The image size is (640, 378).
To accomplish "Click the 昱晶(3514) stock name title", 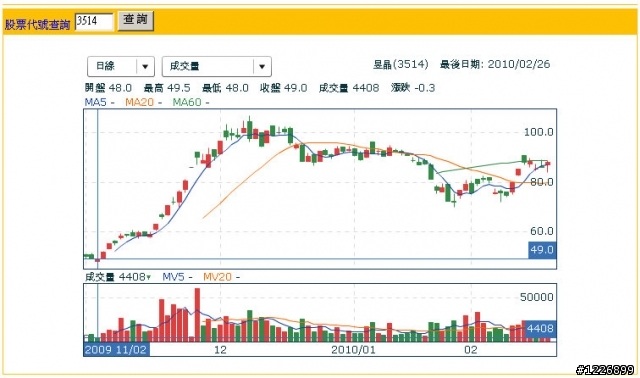I will [401, 64].
